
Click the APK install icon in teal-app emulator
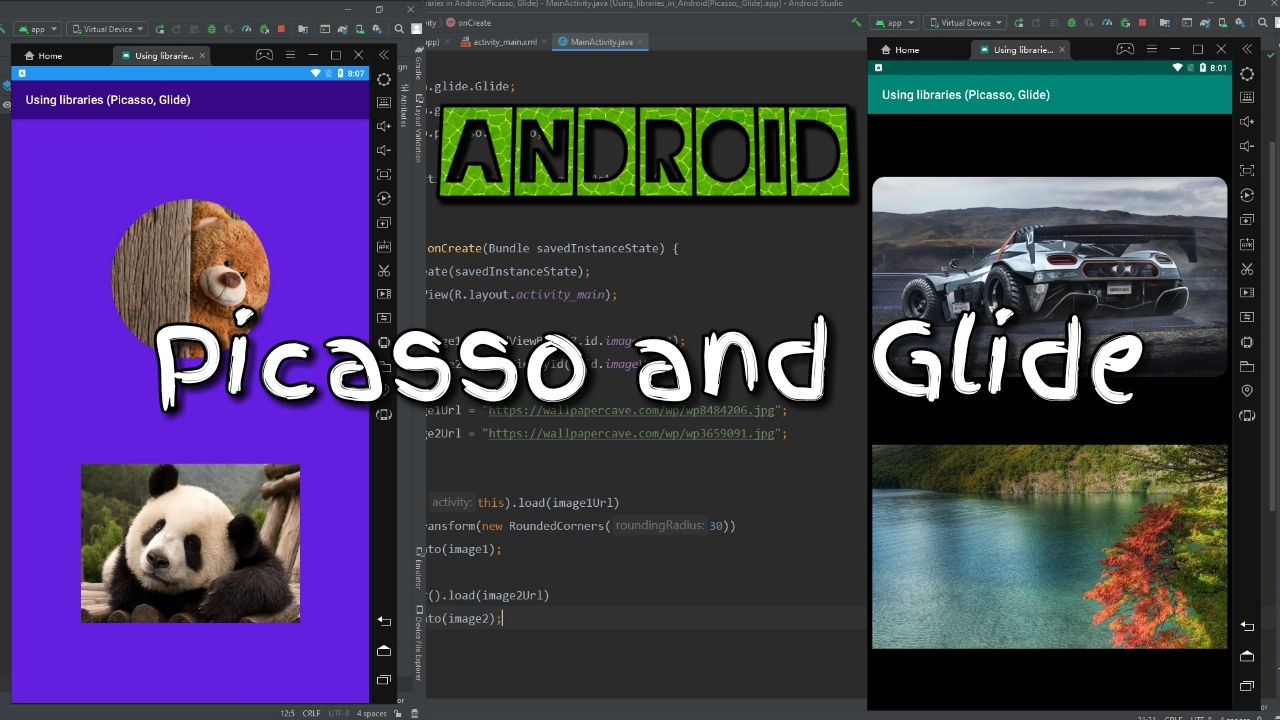click(x=1247, y=244)
